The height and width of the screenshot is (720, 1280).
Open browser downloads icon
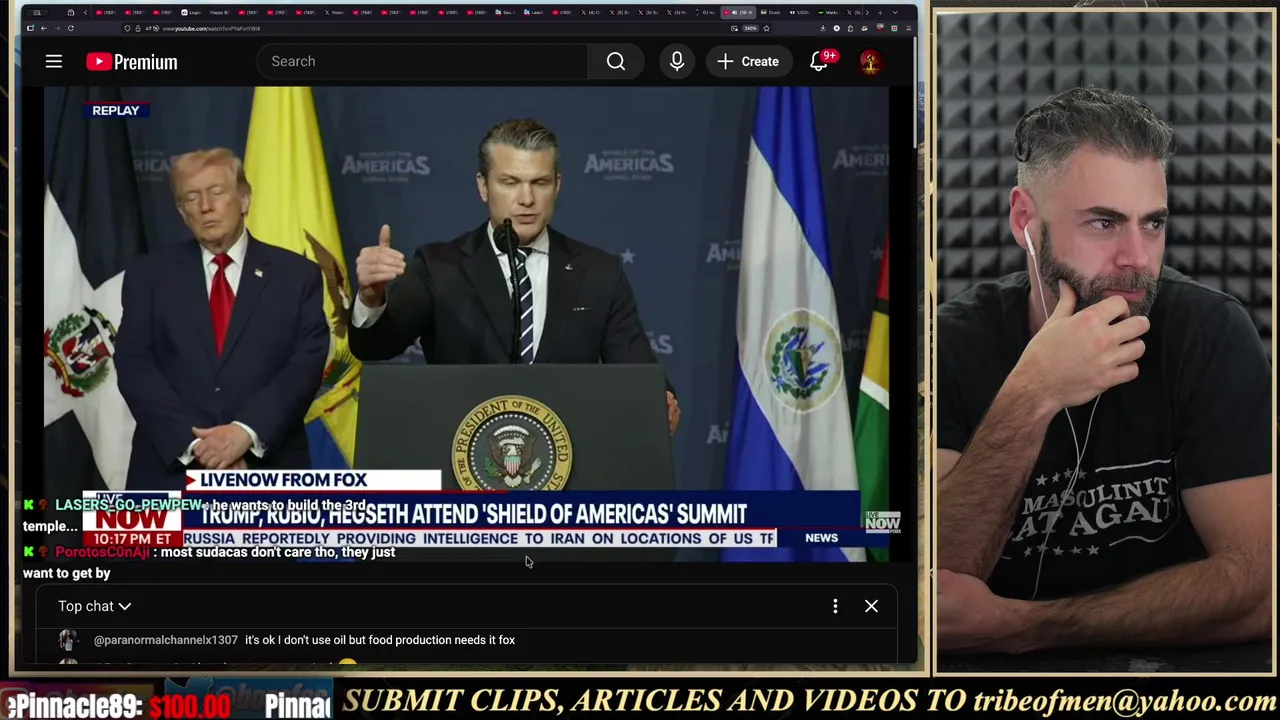point(823,28)
